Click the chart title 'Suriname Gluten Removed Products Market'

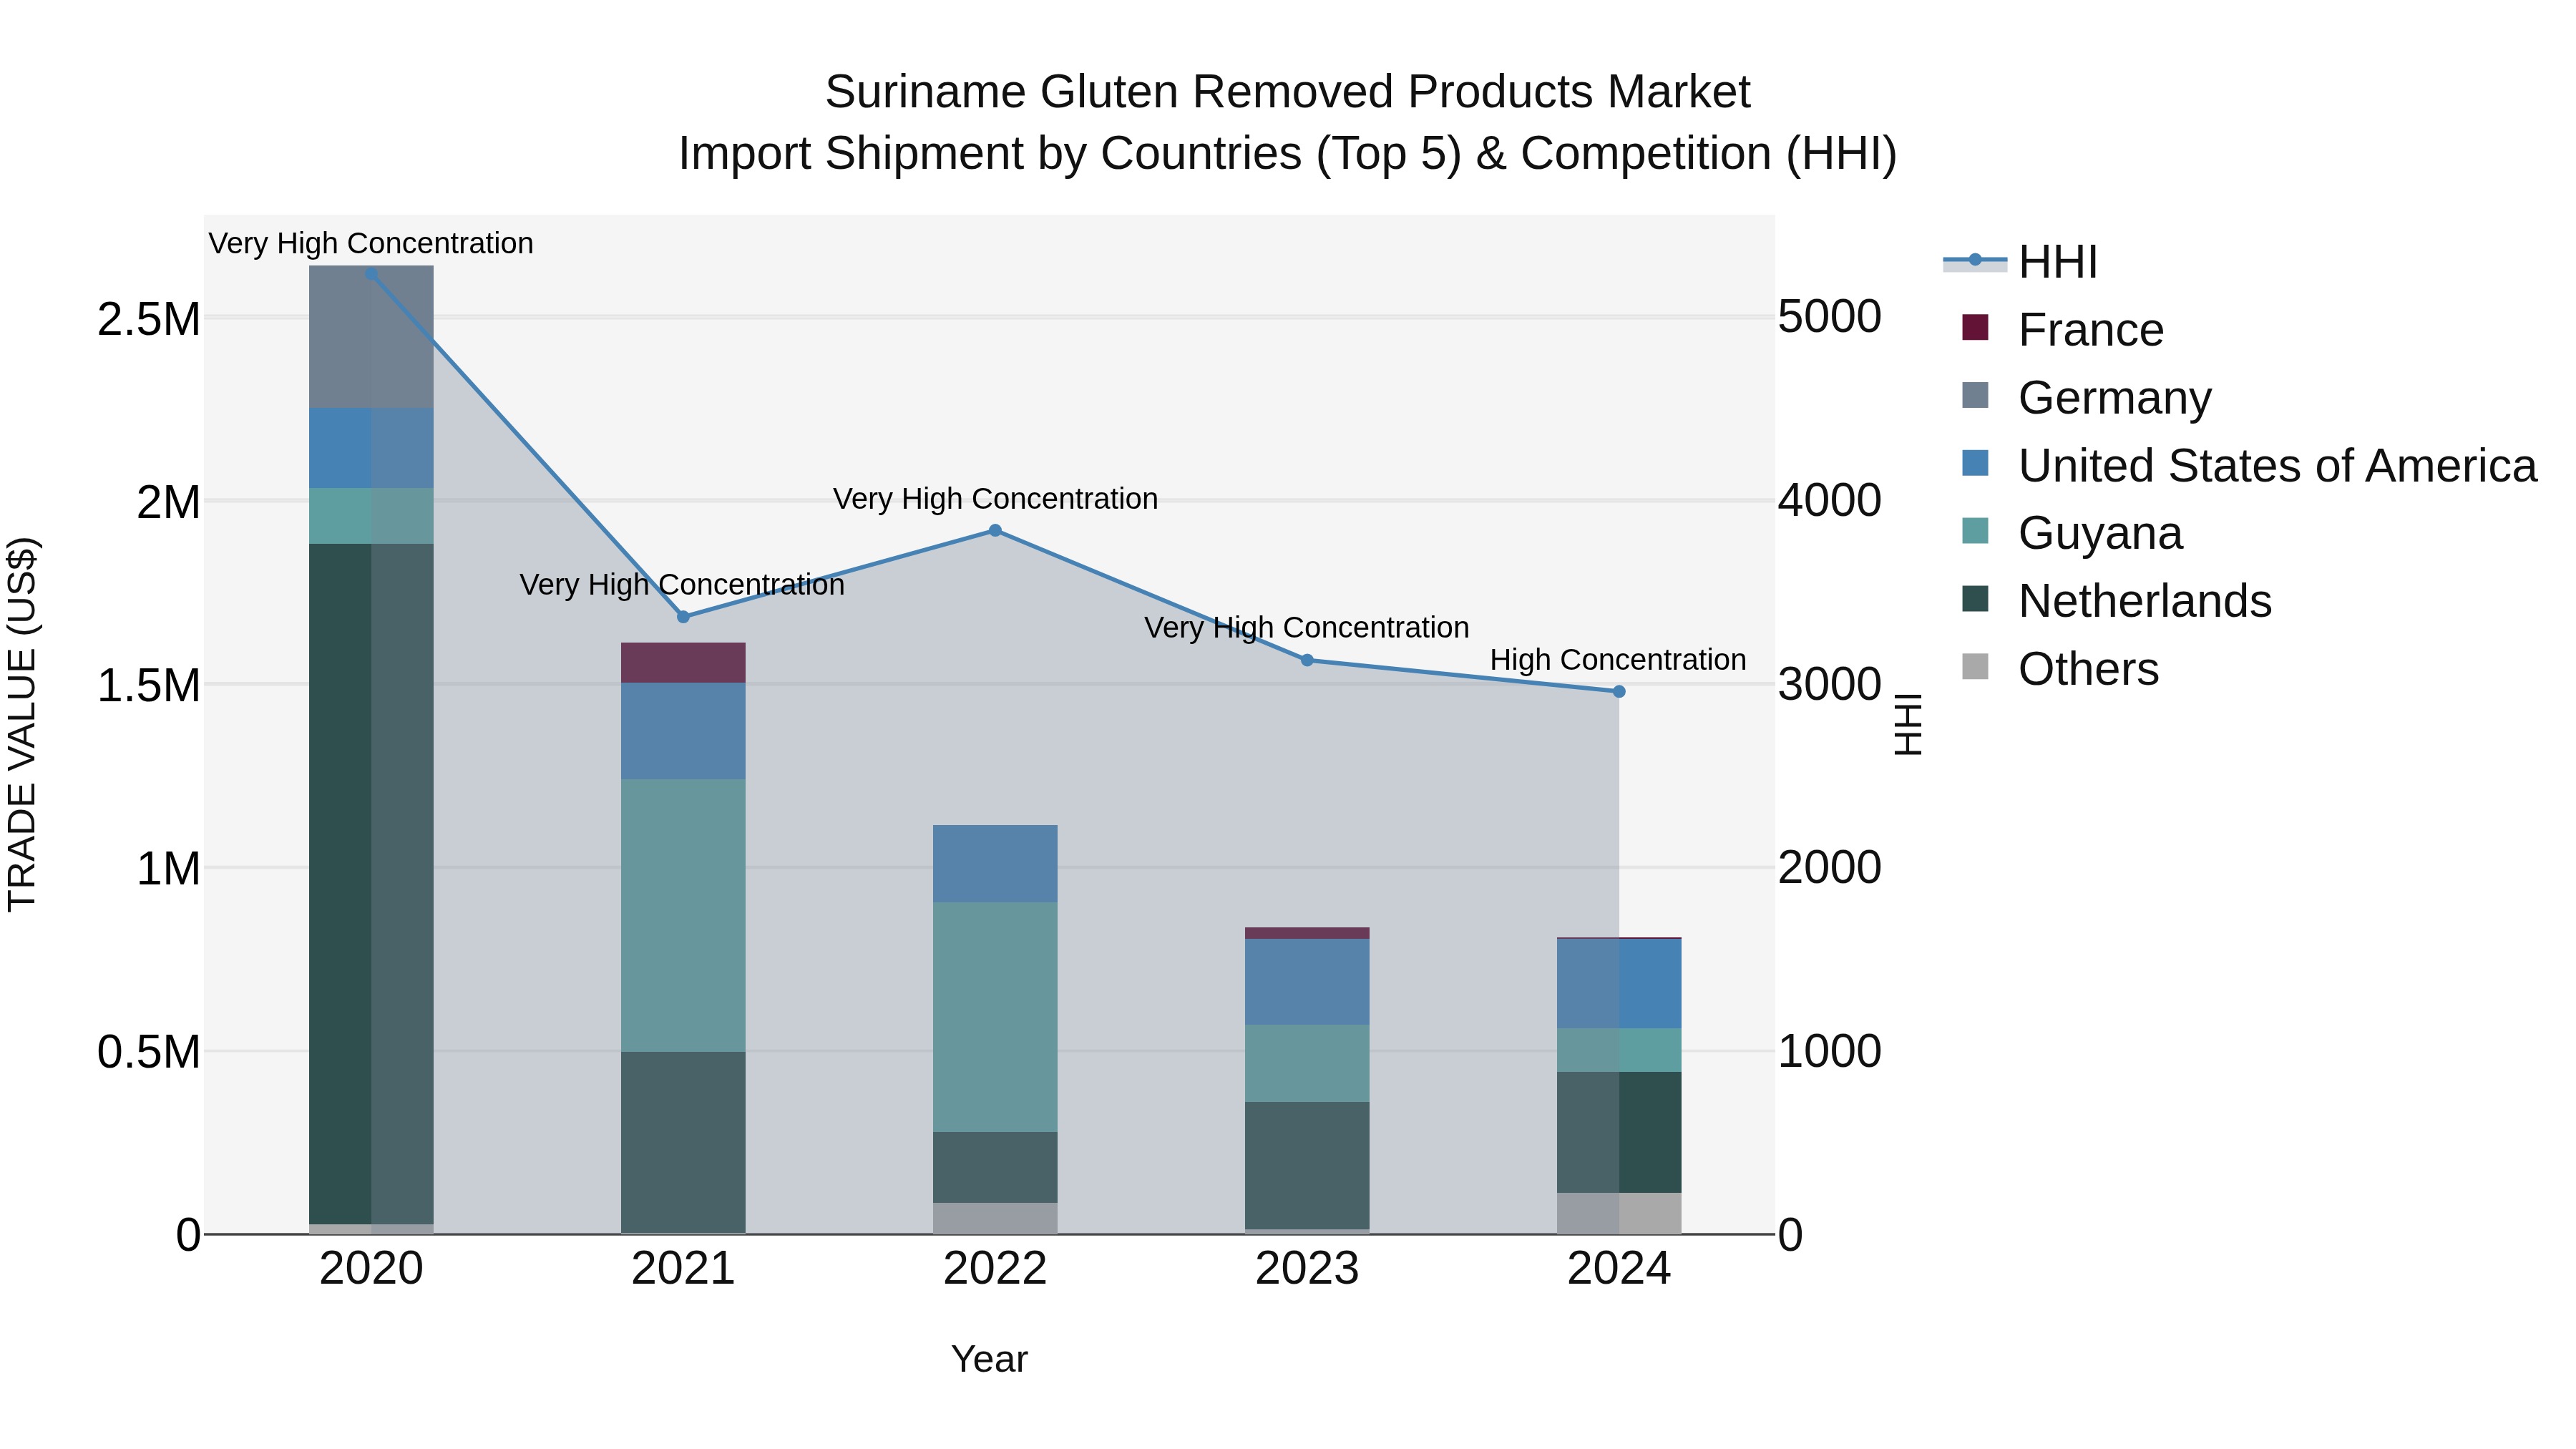click(x=1287, y=92)
